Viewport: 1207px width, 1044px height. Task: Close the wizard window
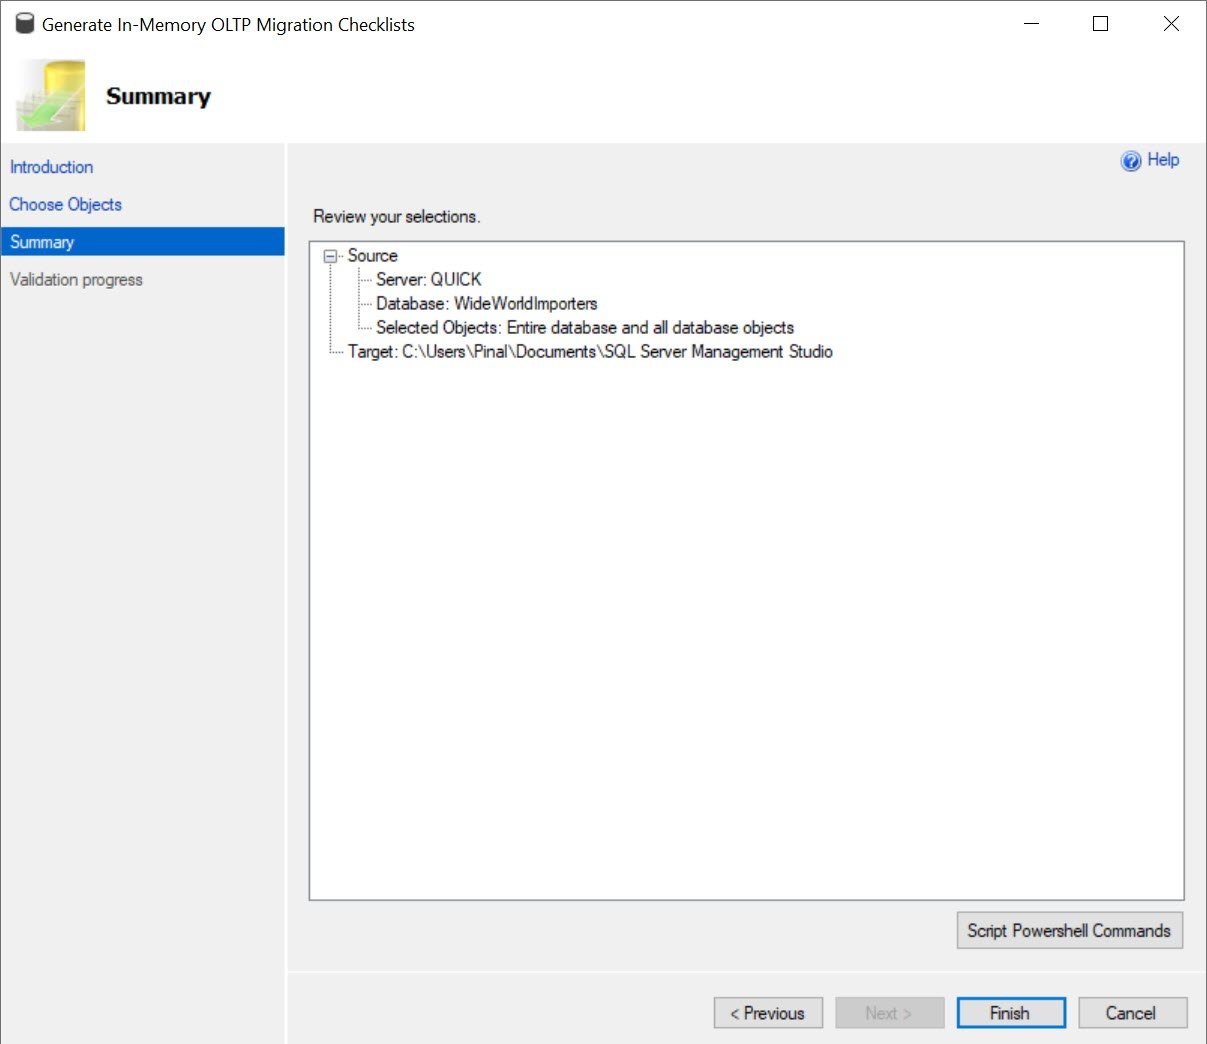tap(1171, 24)
